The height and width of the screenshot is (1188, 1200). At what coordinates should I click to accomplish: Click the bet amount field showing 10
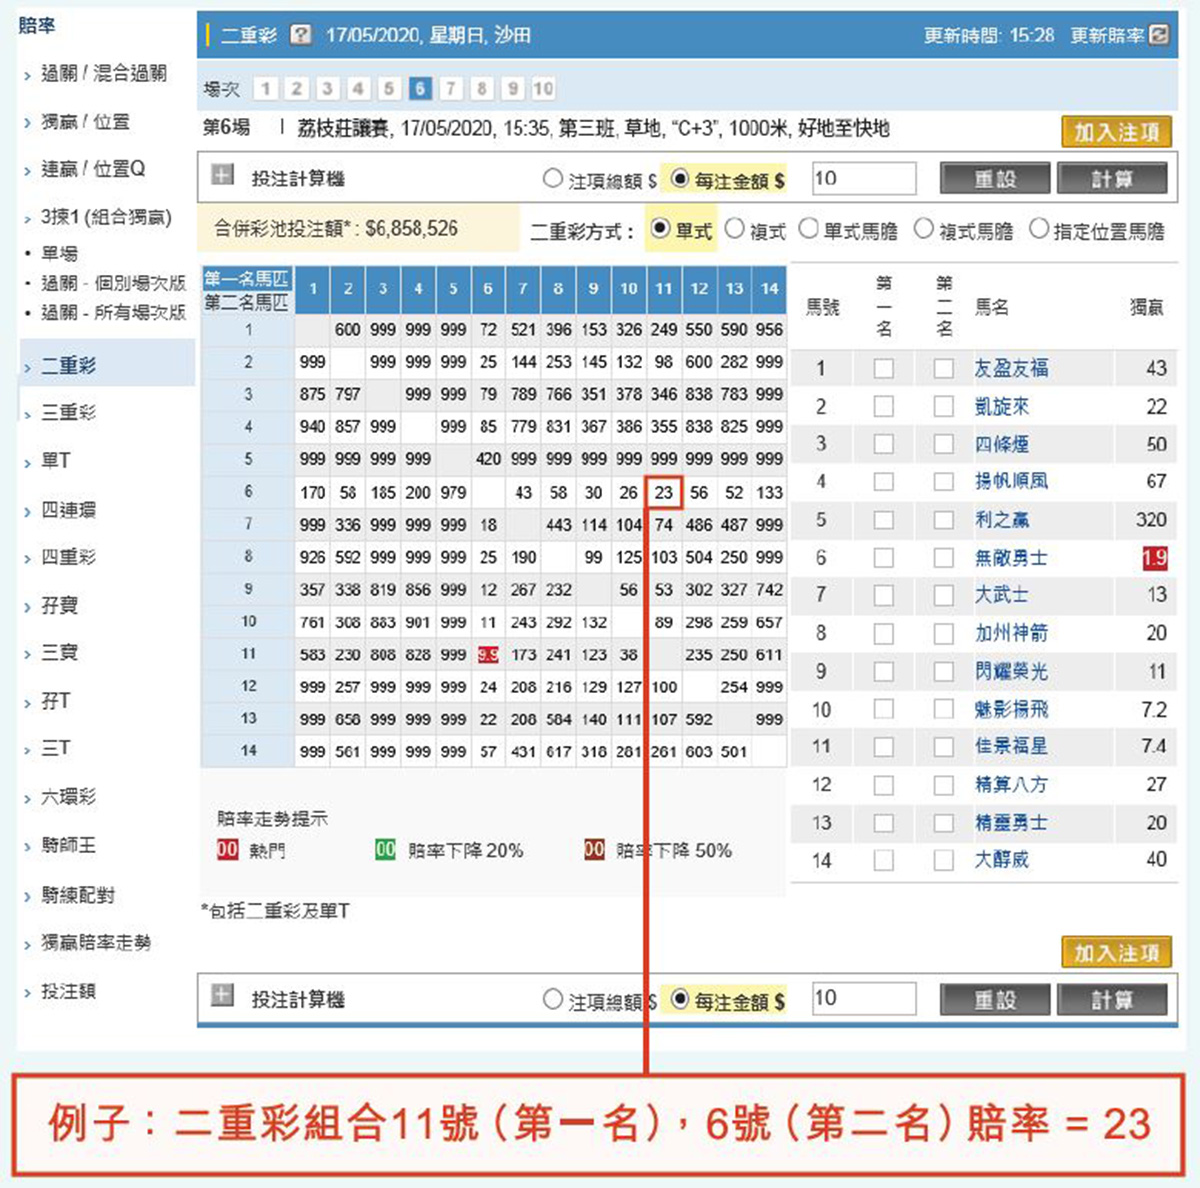tap(863, 178)
